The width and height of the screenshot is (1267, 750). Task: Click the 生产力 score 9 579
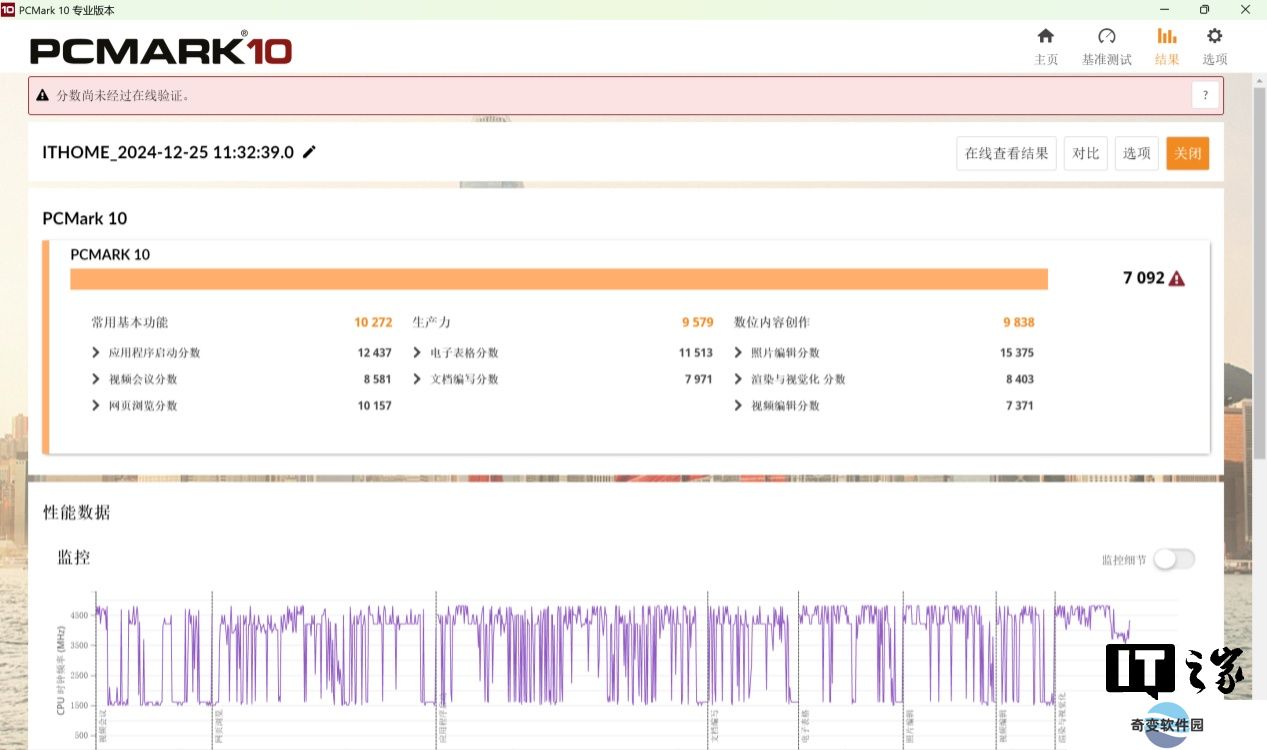pyautogui.click(x=698, y=322)
